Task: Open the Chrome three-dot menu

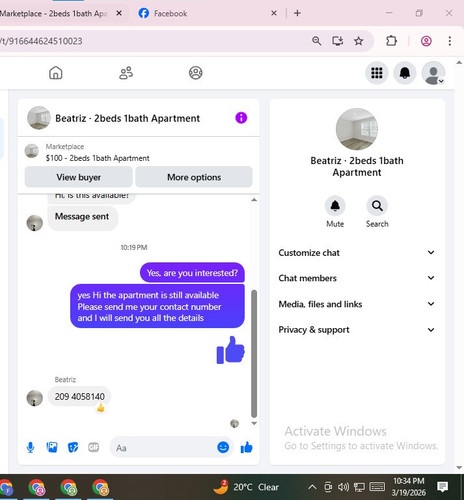Action: coord(449,41)
